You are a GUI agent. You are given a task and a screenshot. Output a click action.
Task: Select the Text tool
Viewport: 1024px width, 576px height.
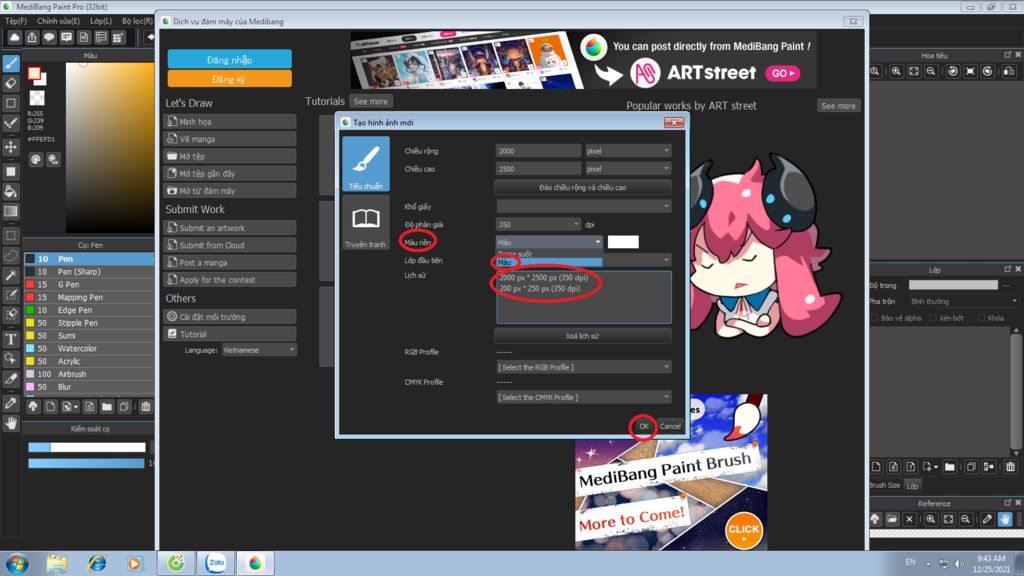(x=11, y=338)
